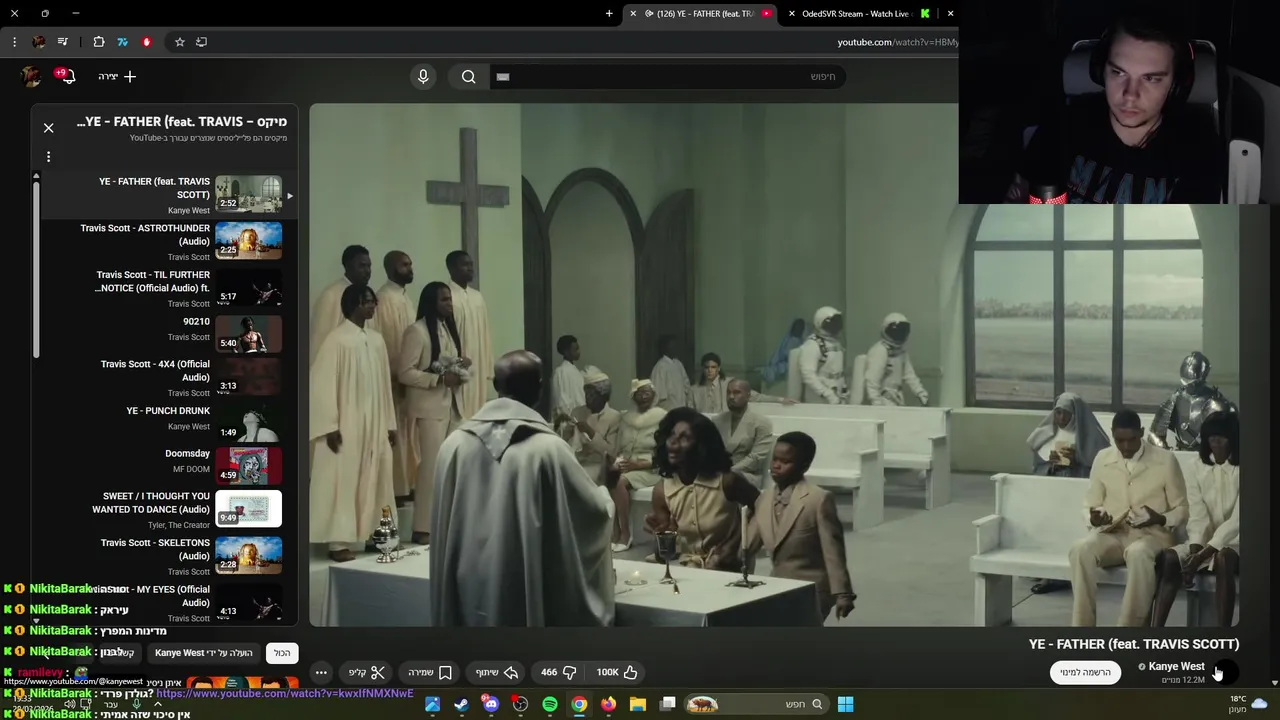Open the Windows Start menu
The height and width of the screenshot is (720, 1280).
(845, 704)
